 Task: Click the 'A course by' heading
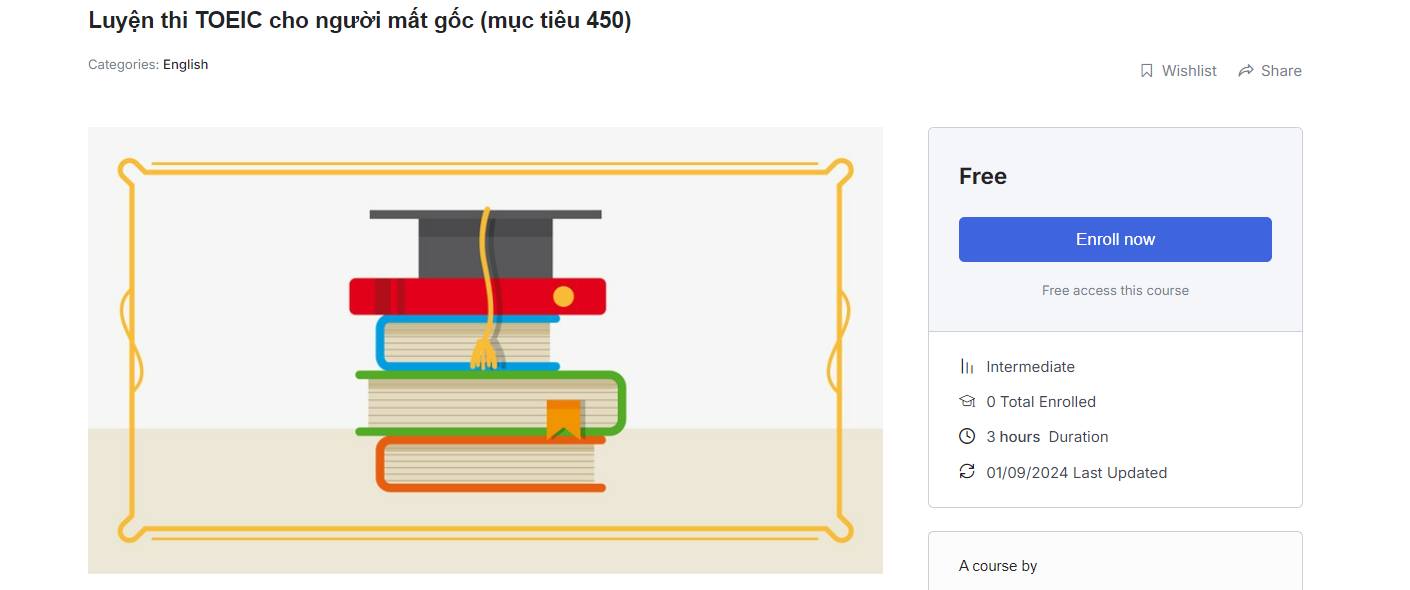point(998,566)
